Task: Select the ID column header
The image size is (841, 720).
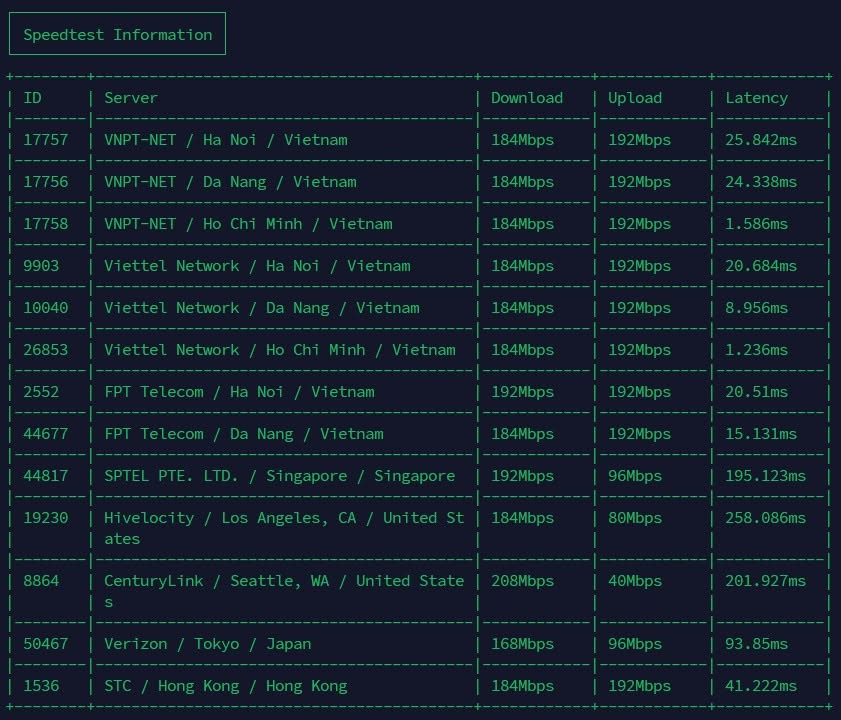Action: [32, 98]
